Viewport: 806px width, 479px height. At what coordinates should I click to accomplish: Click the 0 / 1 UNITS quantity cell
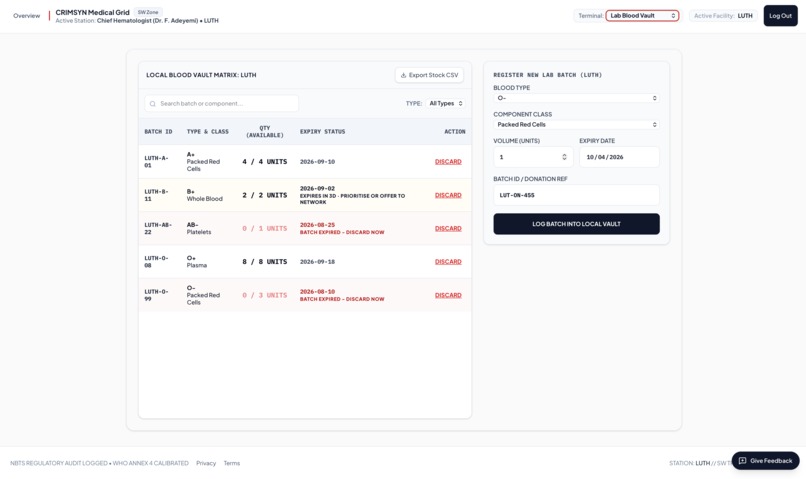(x=265, y=229)
